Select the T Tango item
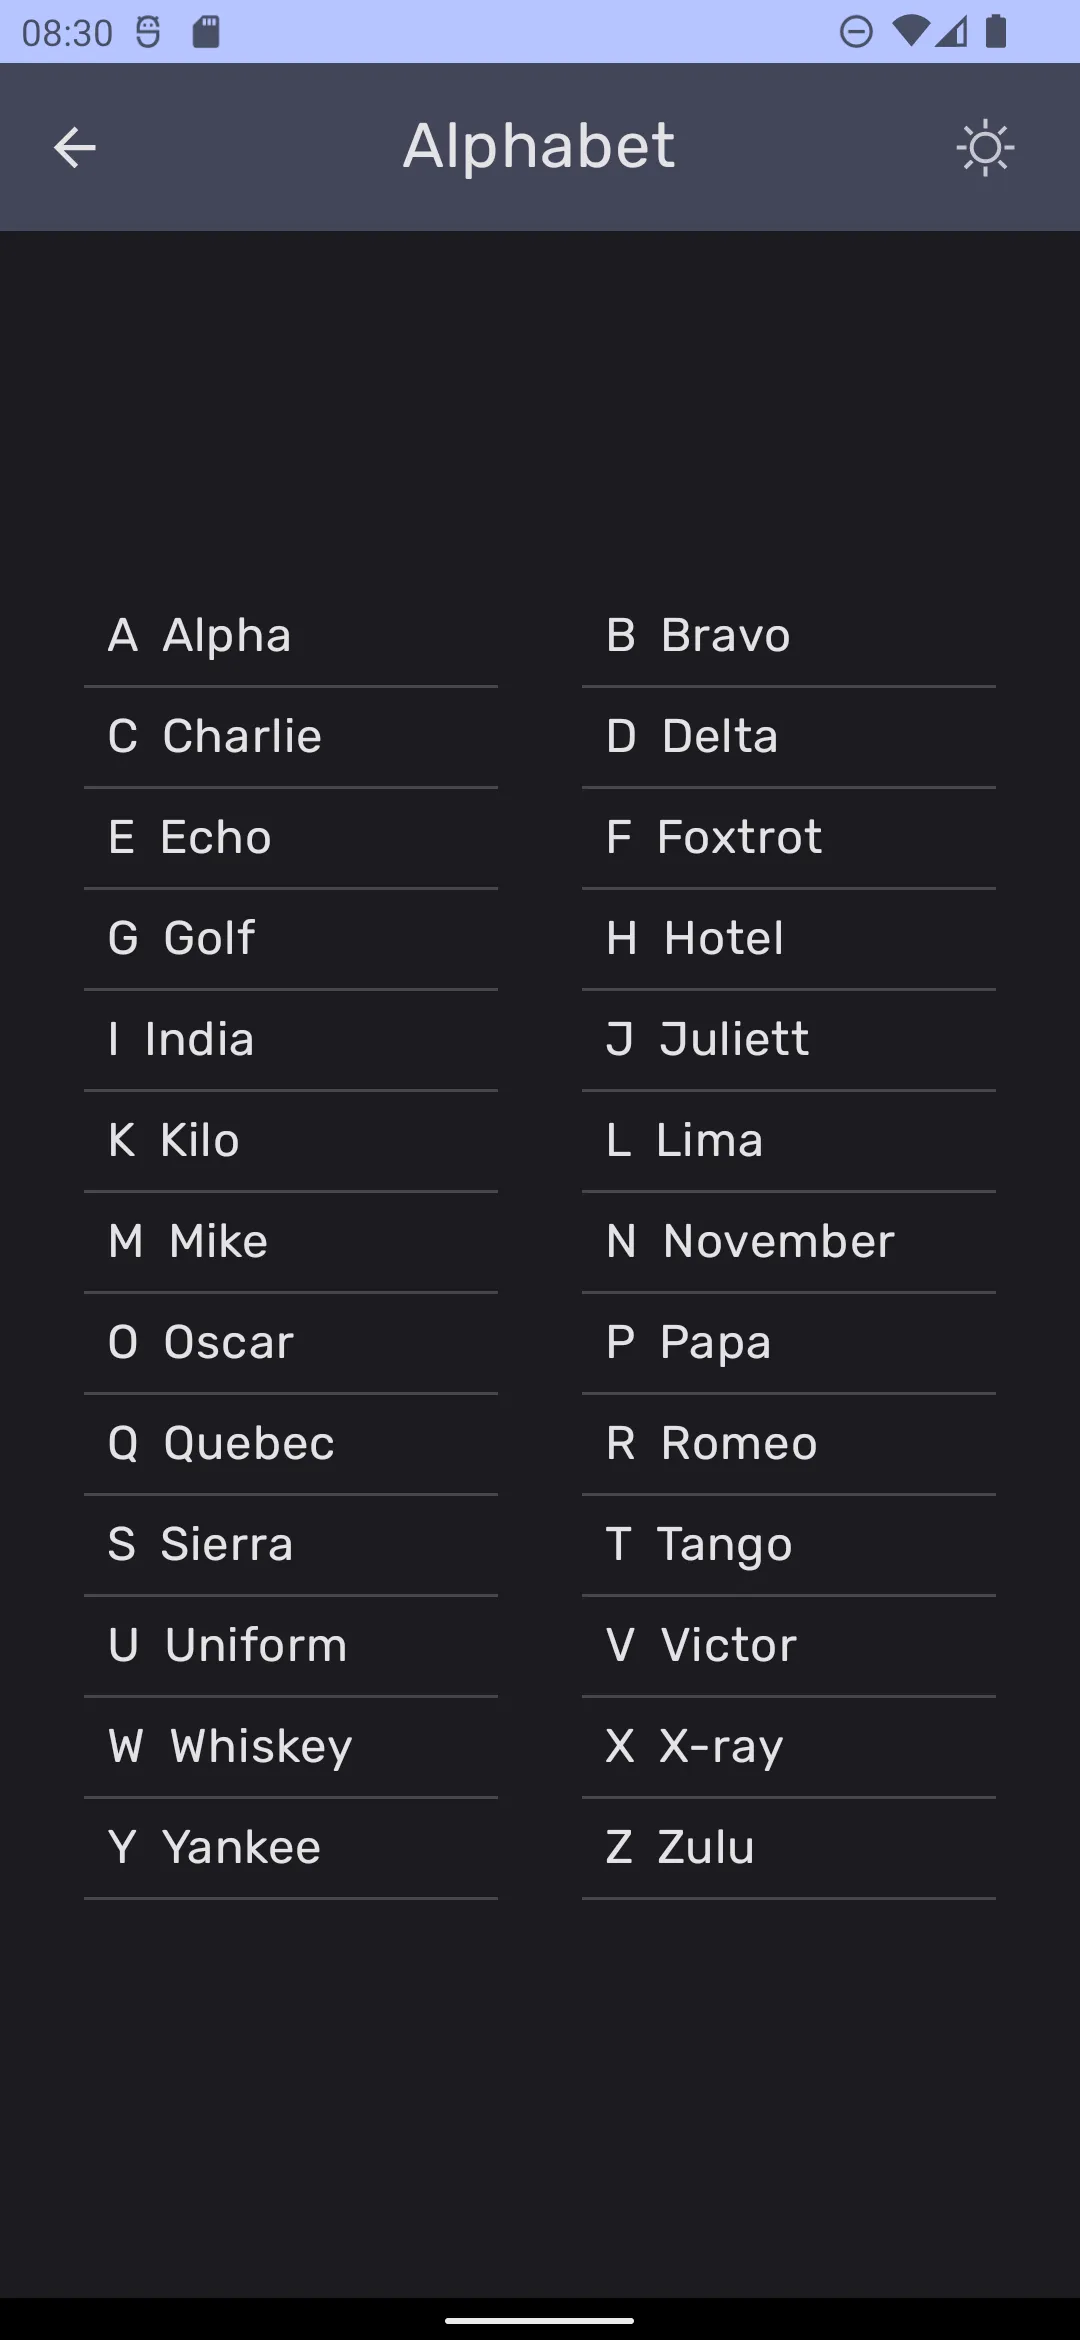Image resolution: width=1080 pixels, height=2340 pixels. 789,1545
